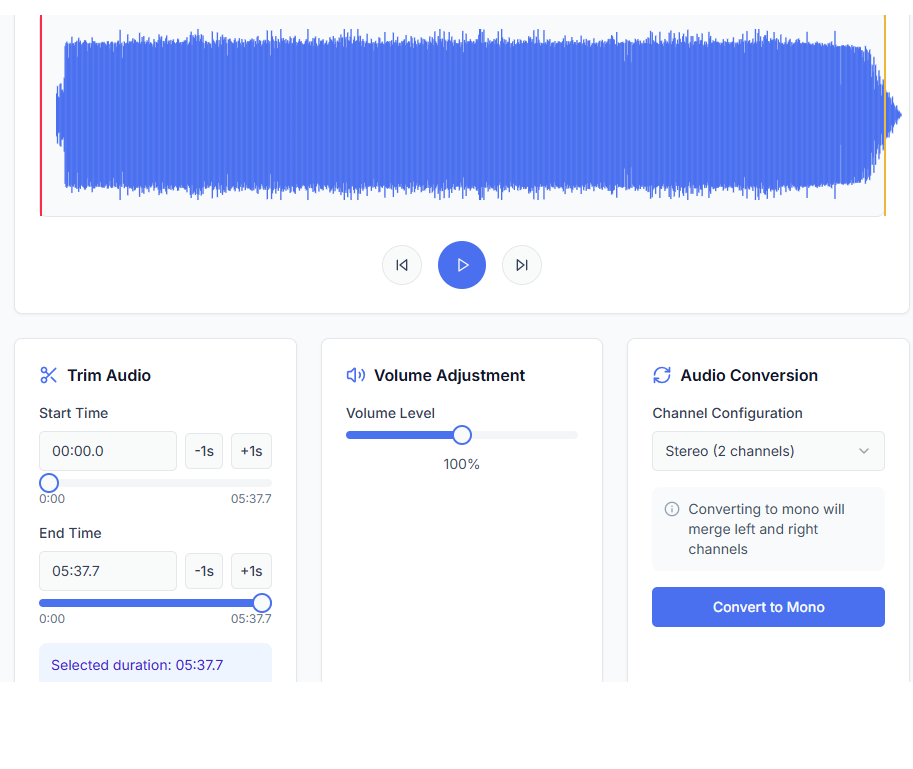Click the End Time input field
This screenshot has width=913, height=769.
click(108, 571)
